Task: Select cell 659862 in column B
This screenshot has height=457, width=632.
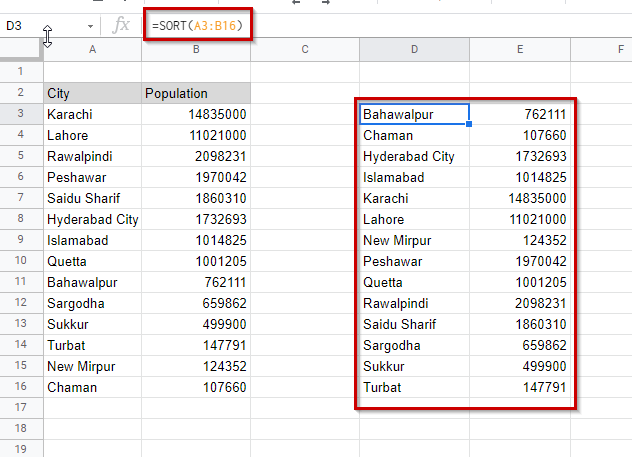Action: (196, 303)
